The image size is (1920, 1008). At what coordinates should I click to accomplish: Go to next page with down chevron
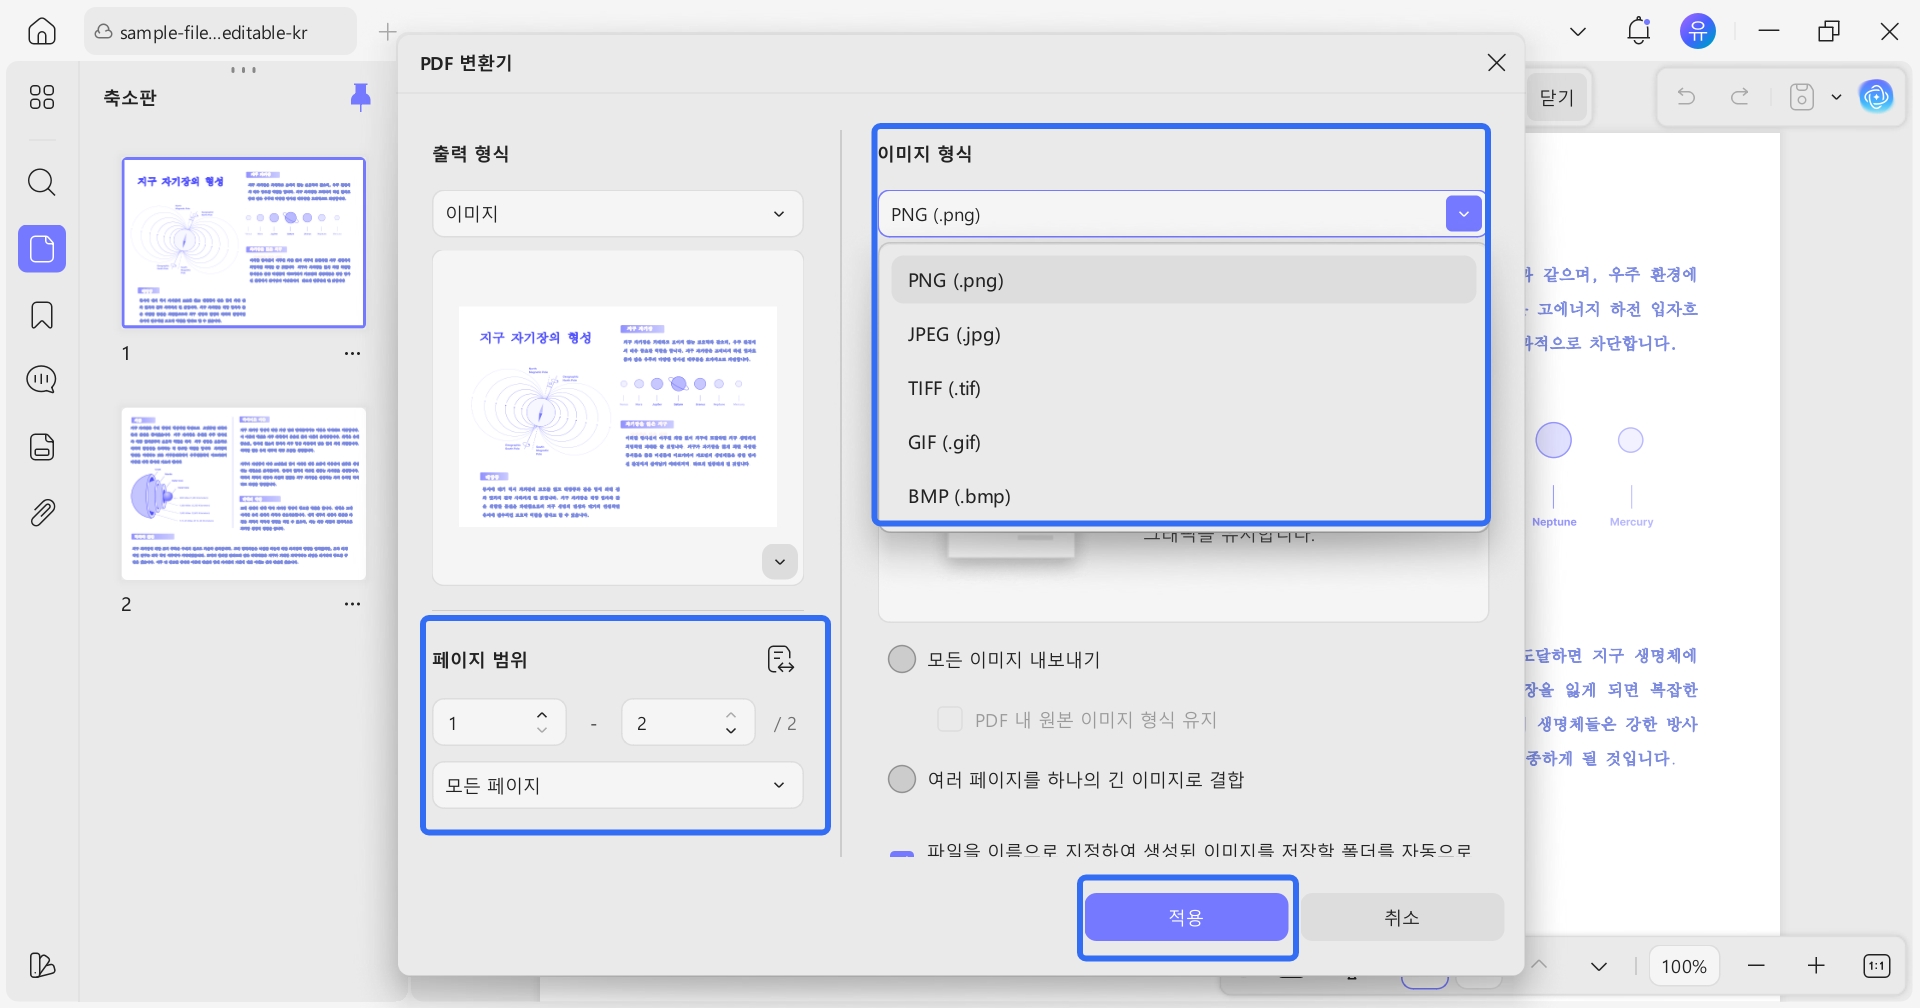click(1599, 966)
